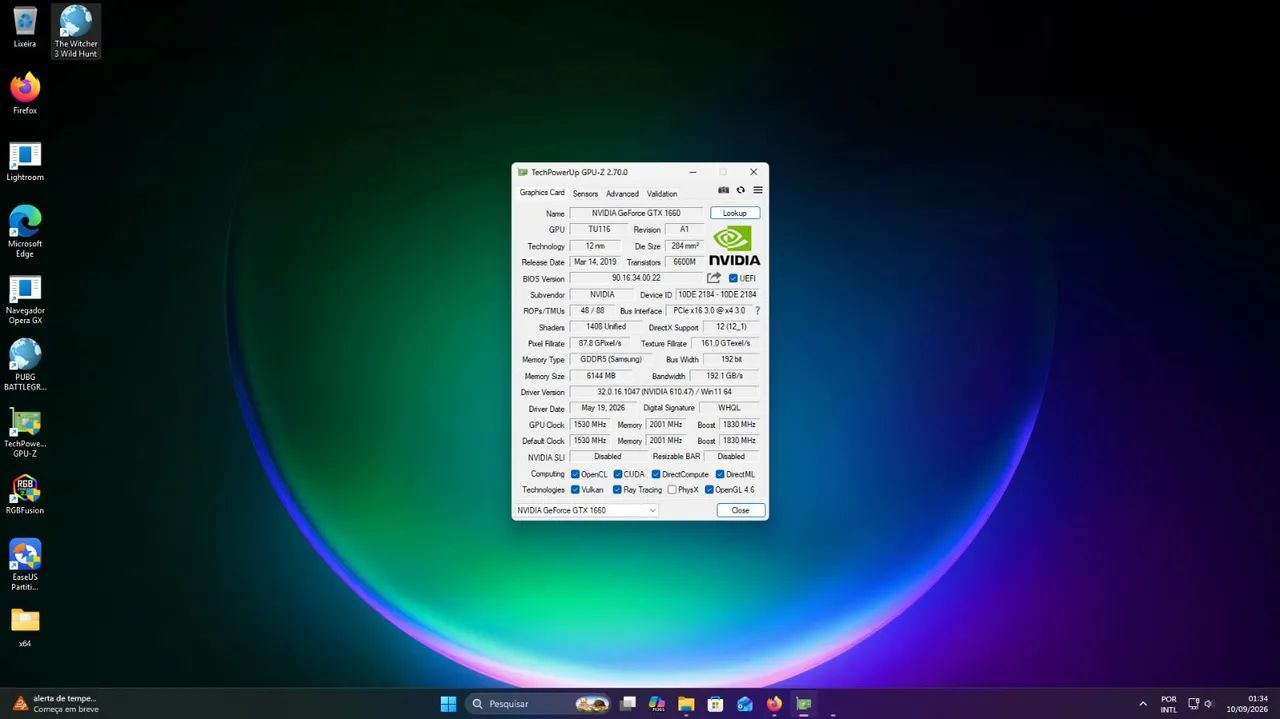Open the Copilot taskbar icon
The width and height of the screenshot is (1280, 719).
click(x=657, y=703)
